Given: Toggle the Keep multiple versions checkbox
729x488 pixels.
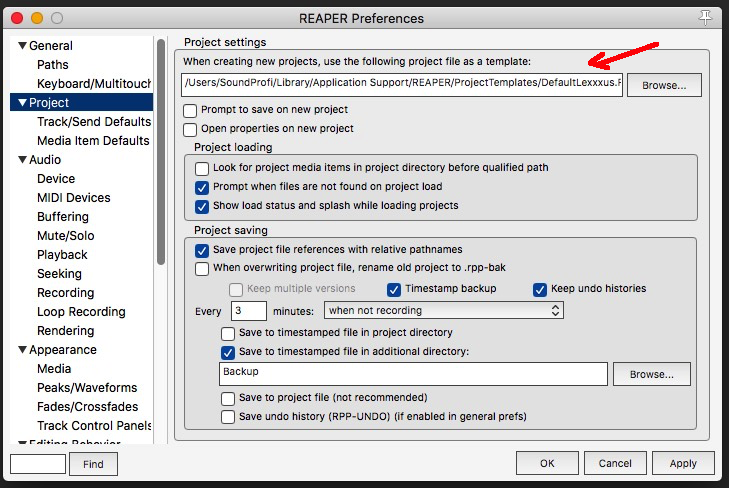Looking at the screenshot, I should (236, 290).
